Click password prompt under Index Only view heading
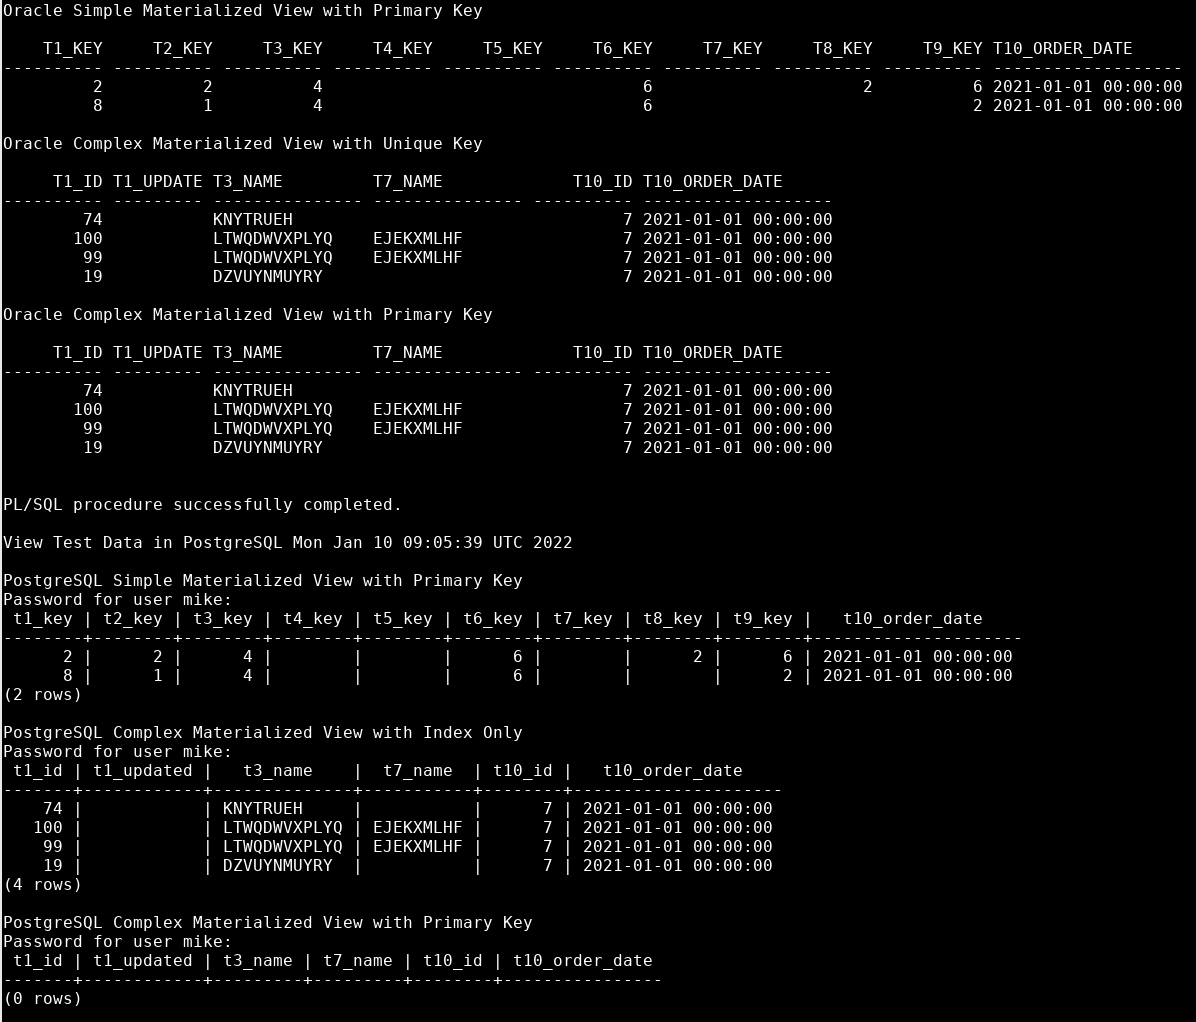The width and height of the screenshot is (1196, 1022). (117, 752)
